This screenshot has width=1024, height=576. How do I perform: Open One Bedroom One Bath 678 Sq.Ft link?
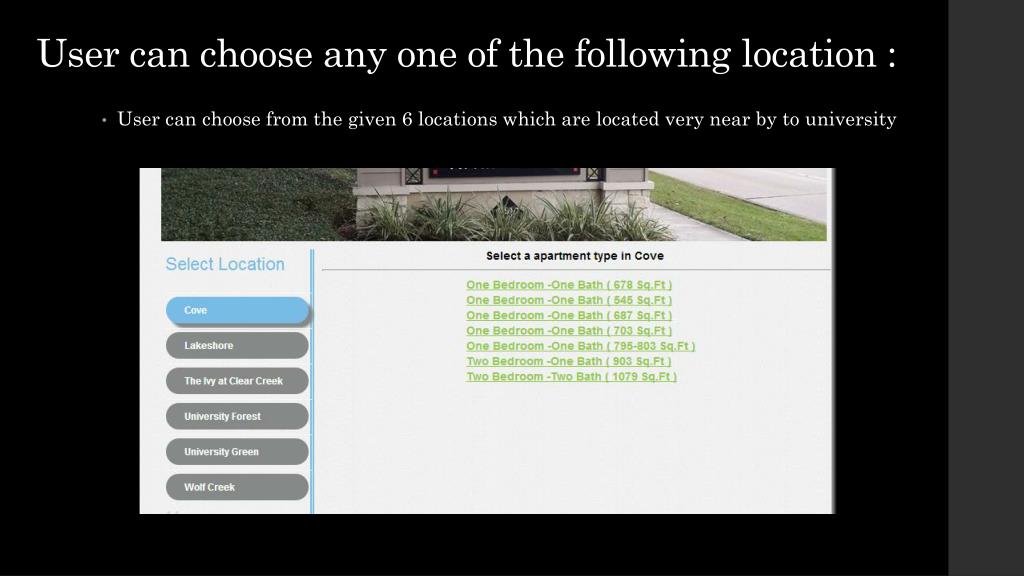click(x=569, y=285)
